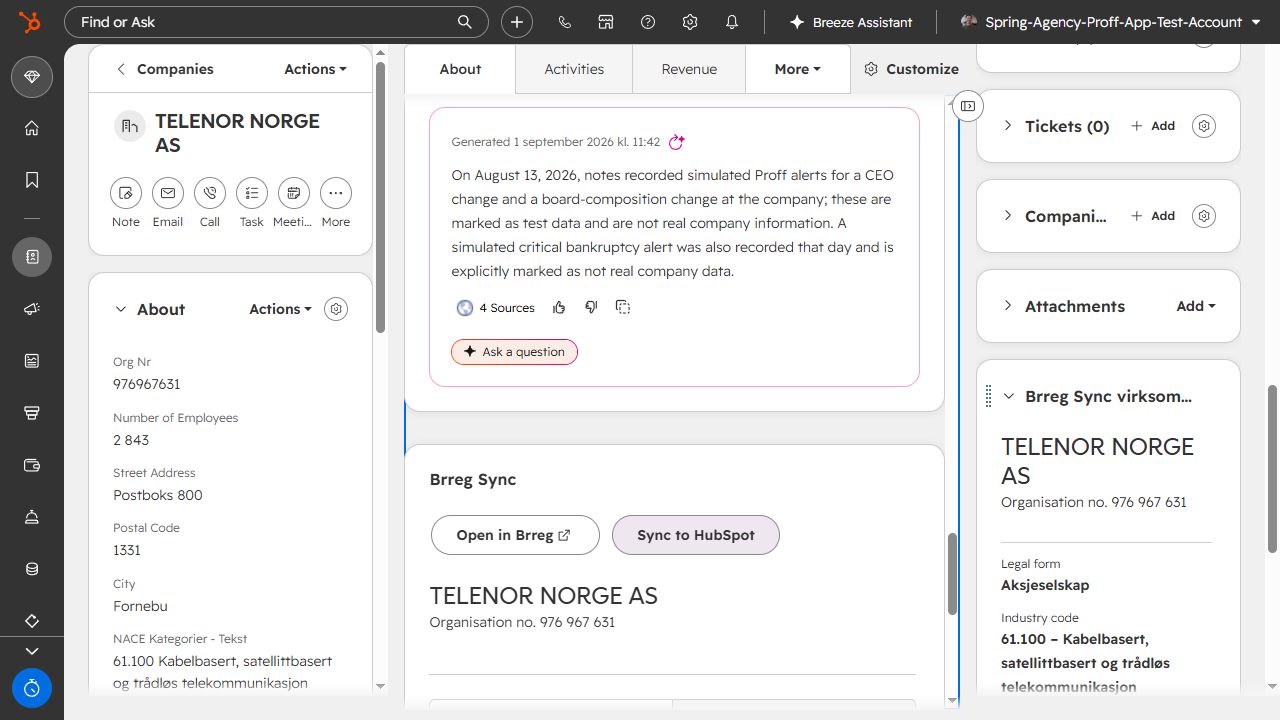This screenshot has width=1280, height=720.
Task: Open the HubSpot sprocket logo home
Action: pos(30,22)
